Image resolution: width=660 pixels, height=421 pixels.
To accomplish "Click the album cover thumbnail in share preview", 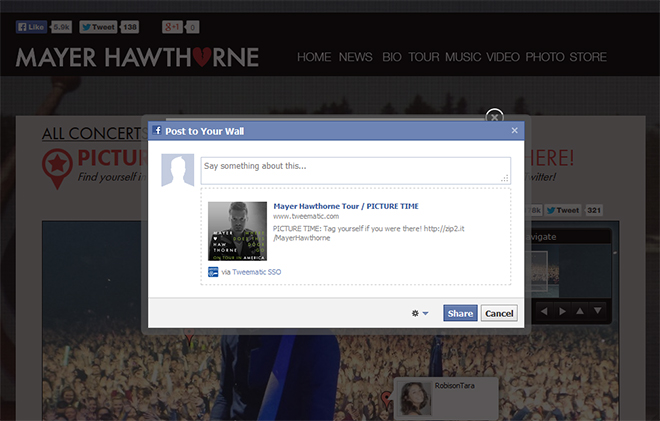I will click(237, 231).
